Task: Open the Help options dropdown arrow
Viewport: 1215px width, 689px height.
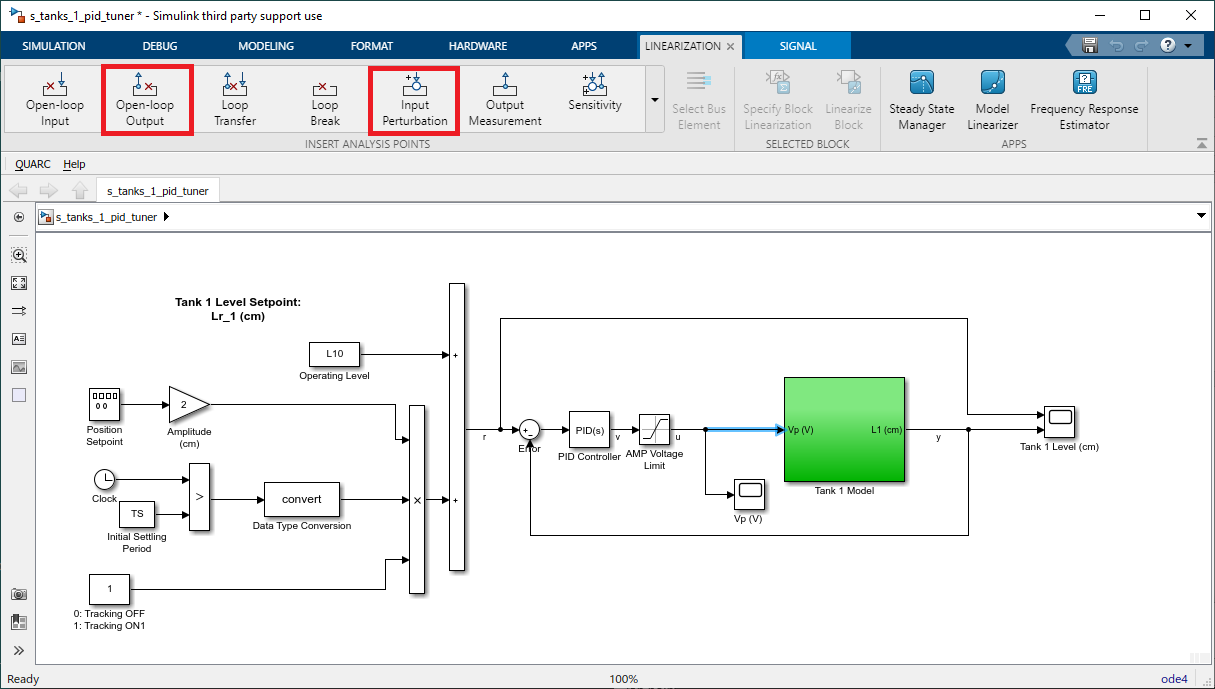Action: tap(1188, 46)
